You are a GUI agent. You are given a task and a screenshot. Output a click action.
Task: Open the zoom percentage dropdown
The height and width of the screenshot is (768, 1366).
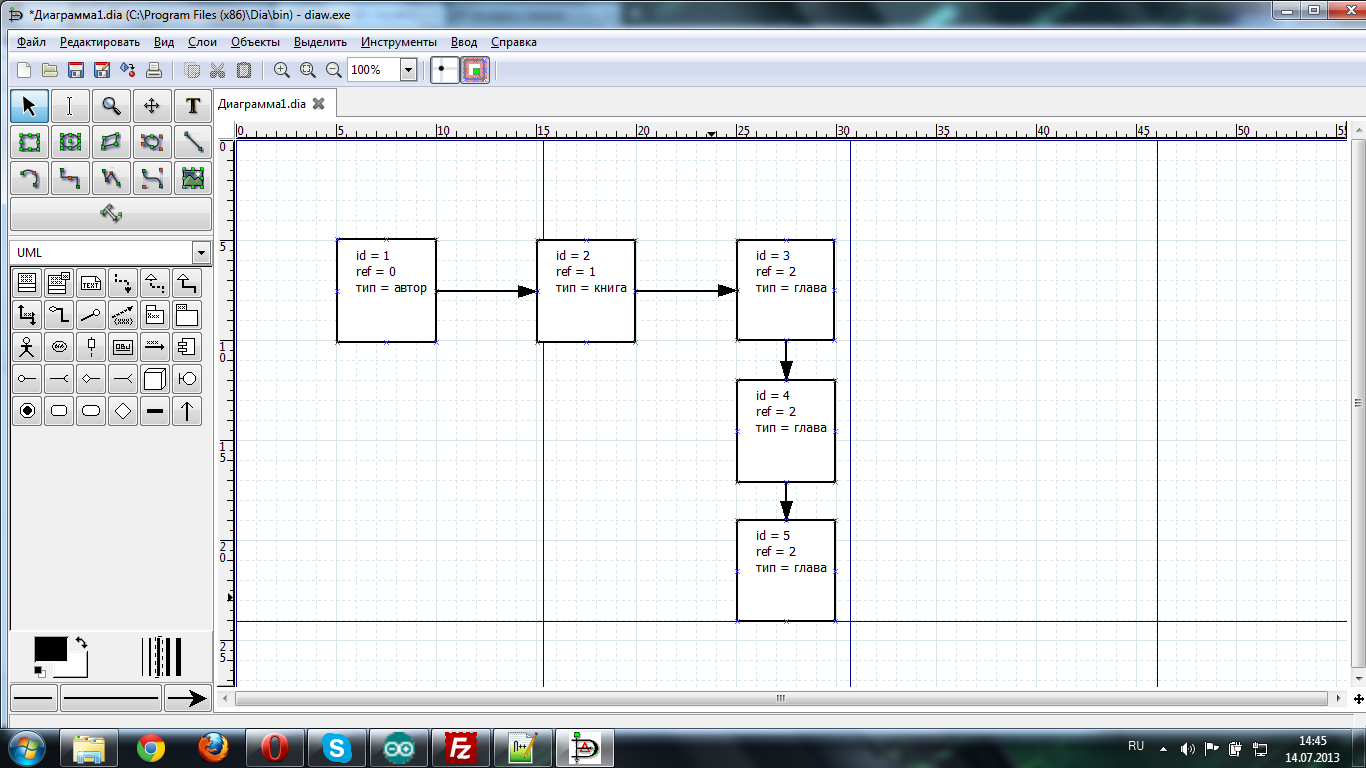pyautogui.click(x=408, y=70)
